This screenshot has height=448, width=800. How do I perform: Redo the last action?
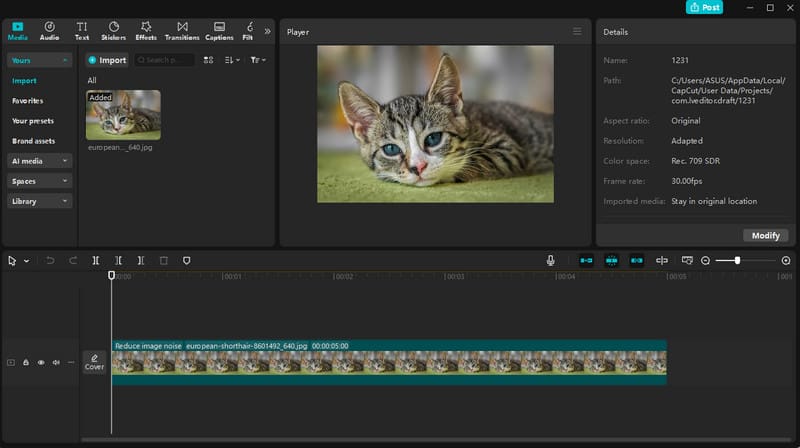(73, 261)
